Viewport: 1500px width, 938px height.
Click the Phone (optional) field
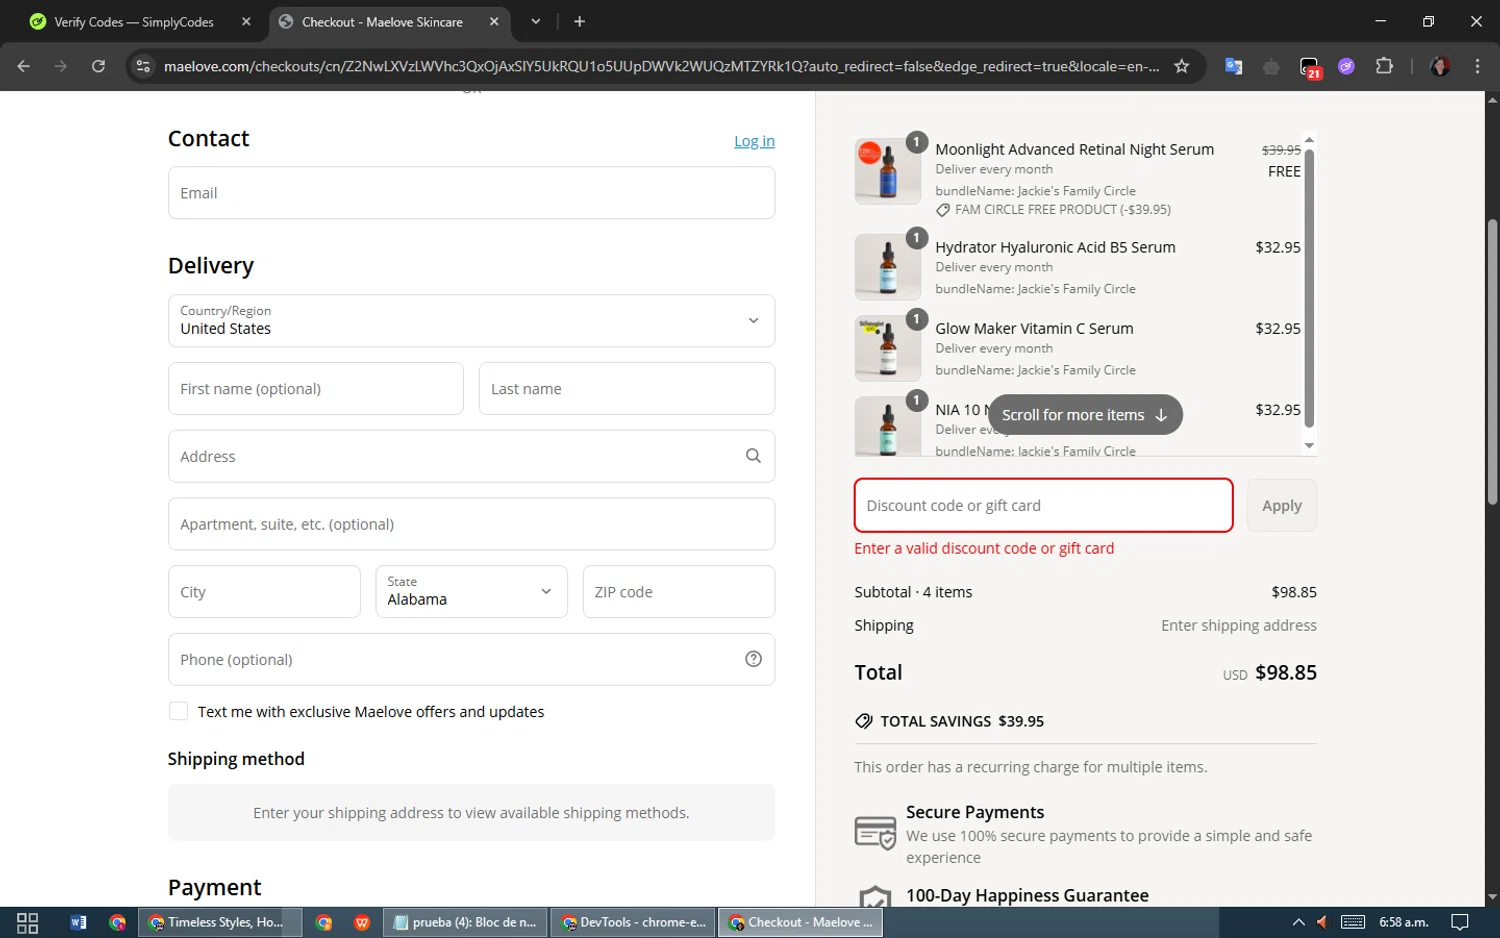[471, 659]
